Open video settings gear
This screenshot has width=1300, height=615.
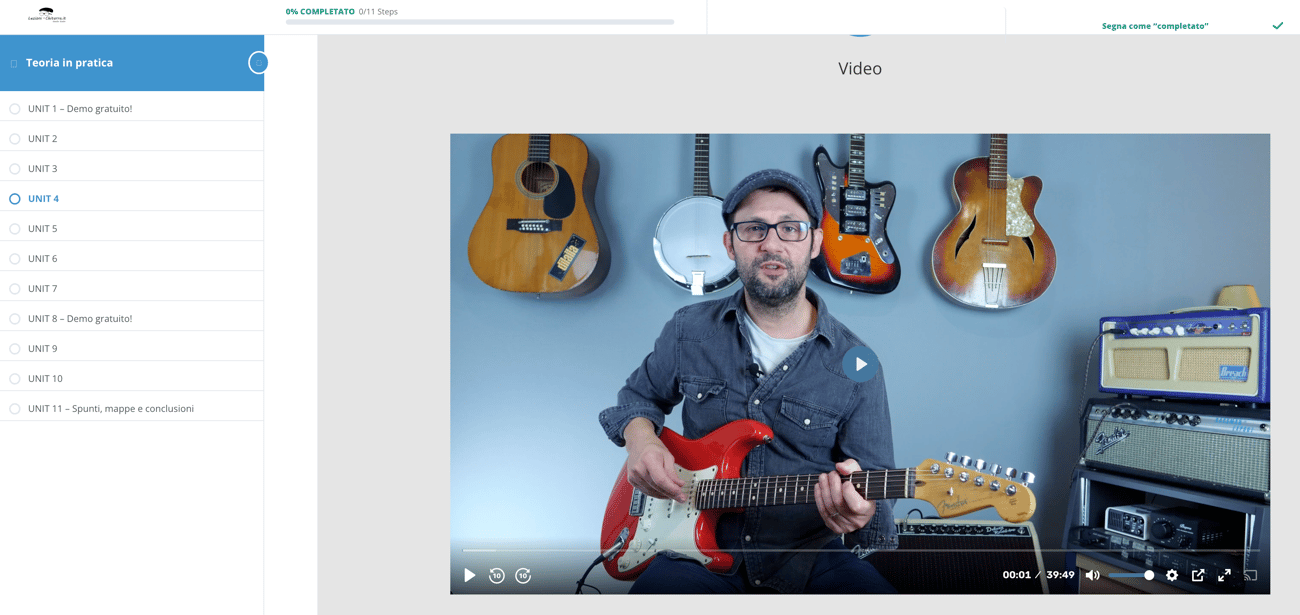(x=1172, y=575)
